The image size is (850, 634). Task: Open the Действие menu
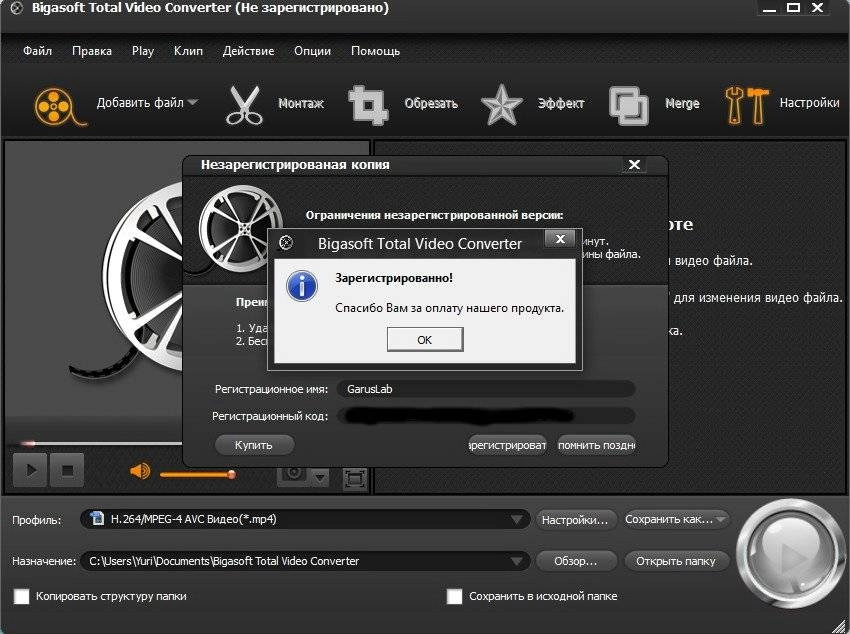[248, 51]
